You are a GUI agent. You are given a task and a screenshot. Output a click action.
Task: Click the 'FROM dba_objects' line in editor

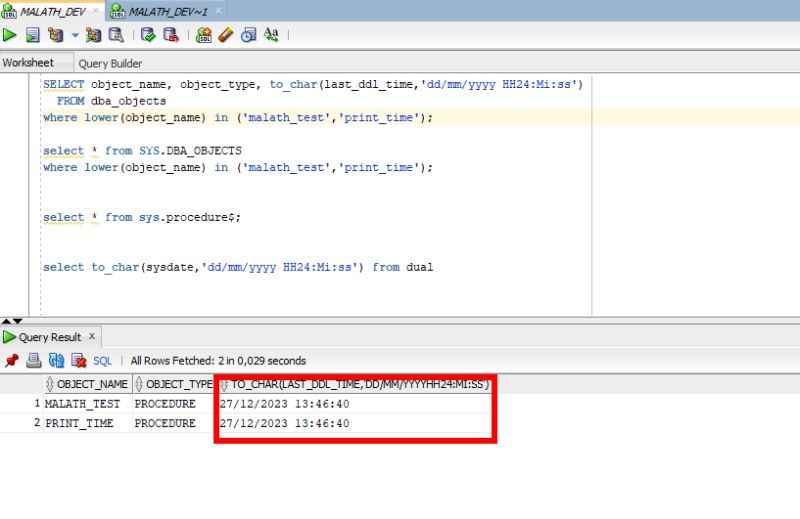[111, 101]
